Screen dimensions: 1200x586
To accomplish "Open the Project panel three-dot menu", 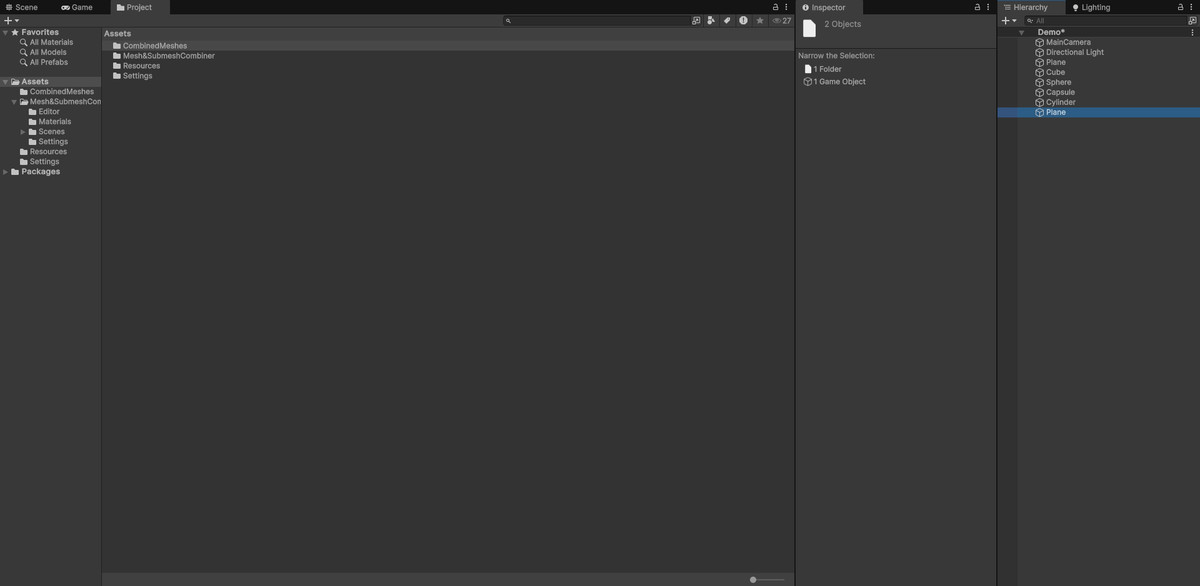I will [x=787, y=7].
